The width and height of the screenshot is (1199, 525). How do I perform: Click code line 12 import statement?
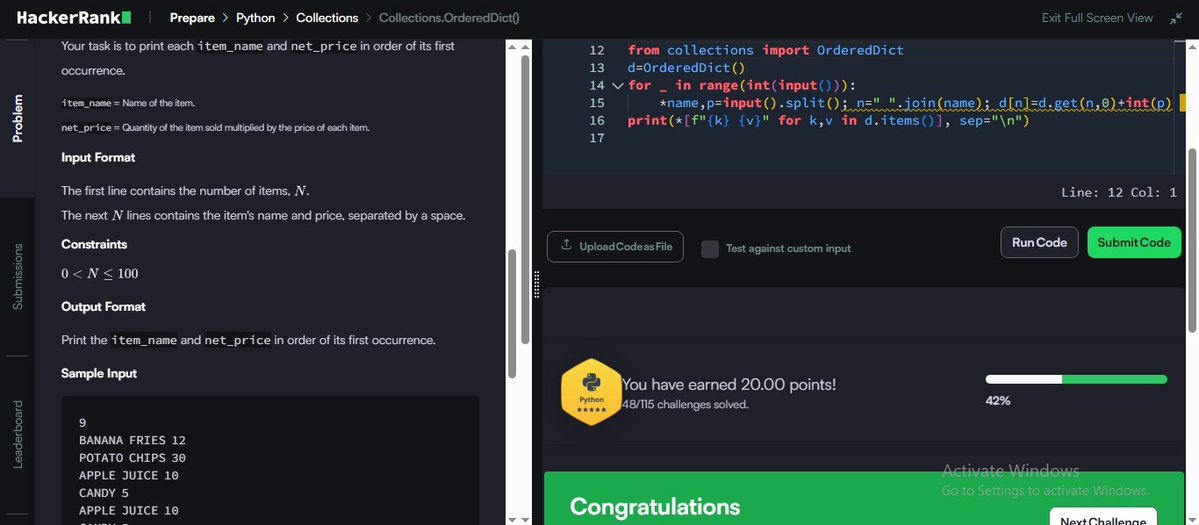(765, 50)
